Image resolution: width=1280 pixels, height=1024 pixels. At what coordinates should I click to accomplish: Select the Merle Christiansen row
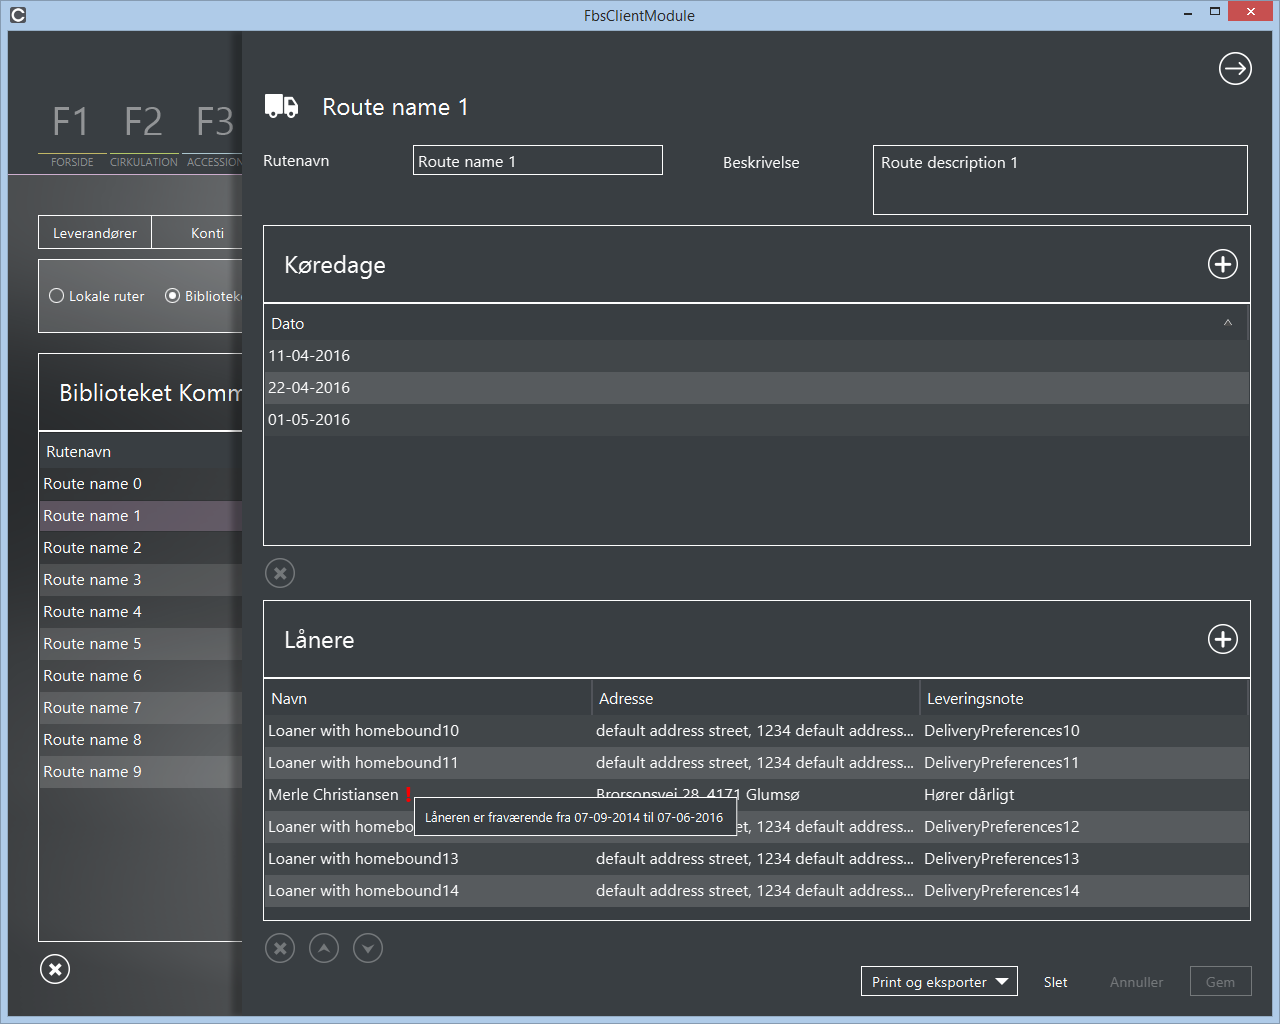(x=756, y=794)
